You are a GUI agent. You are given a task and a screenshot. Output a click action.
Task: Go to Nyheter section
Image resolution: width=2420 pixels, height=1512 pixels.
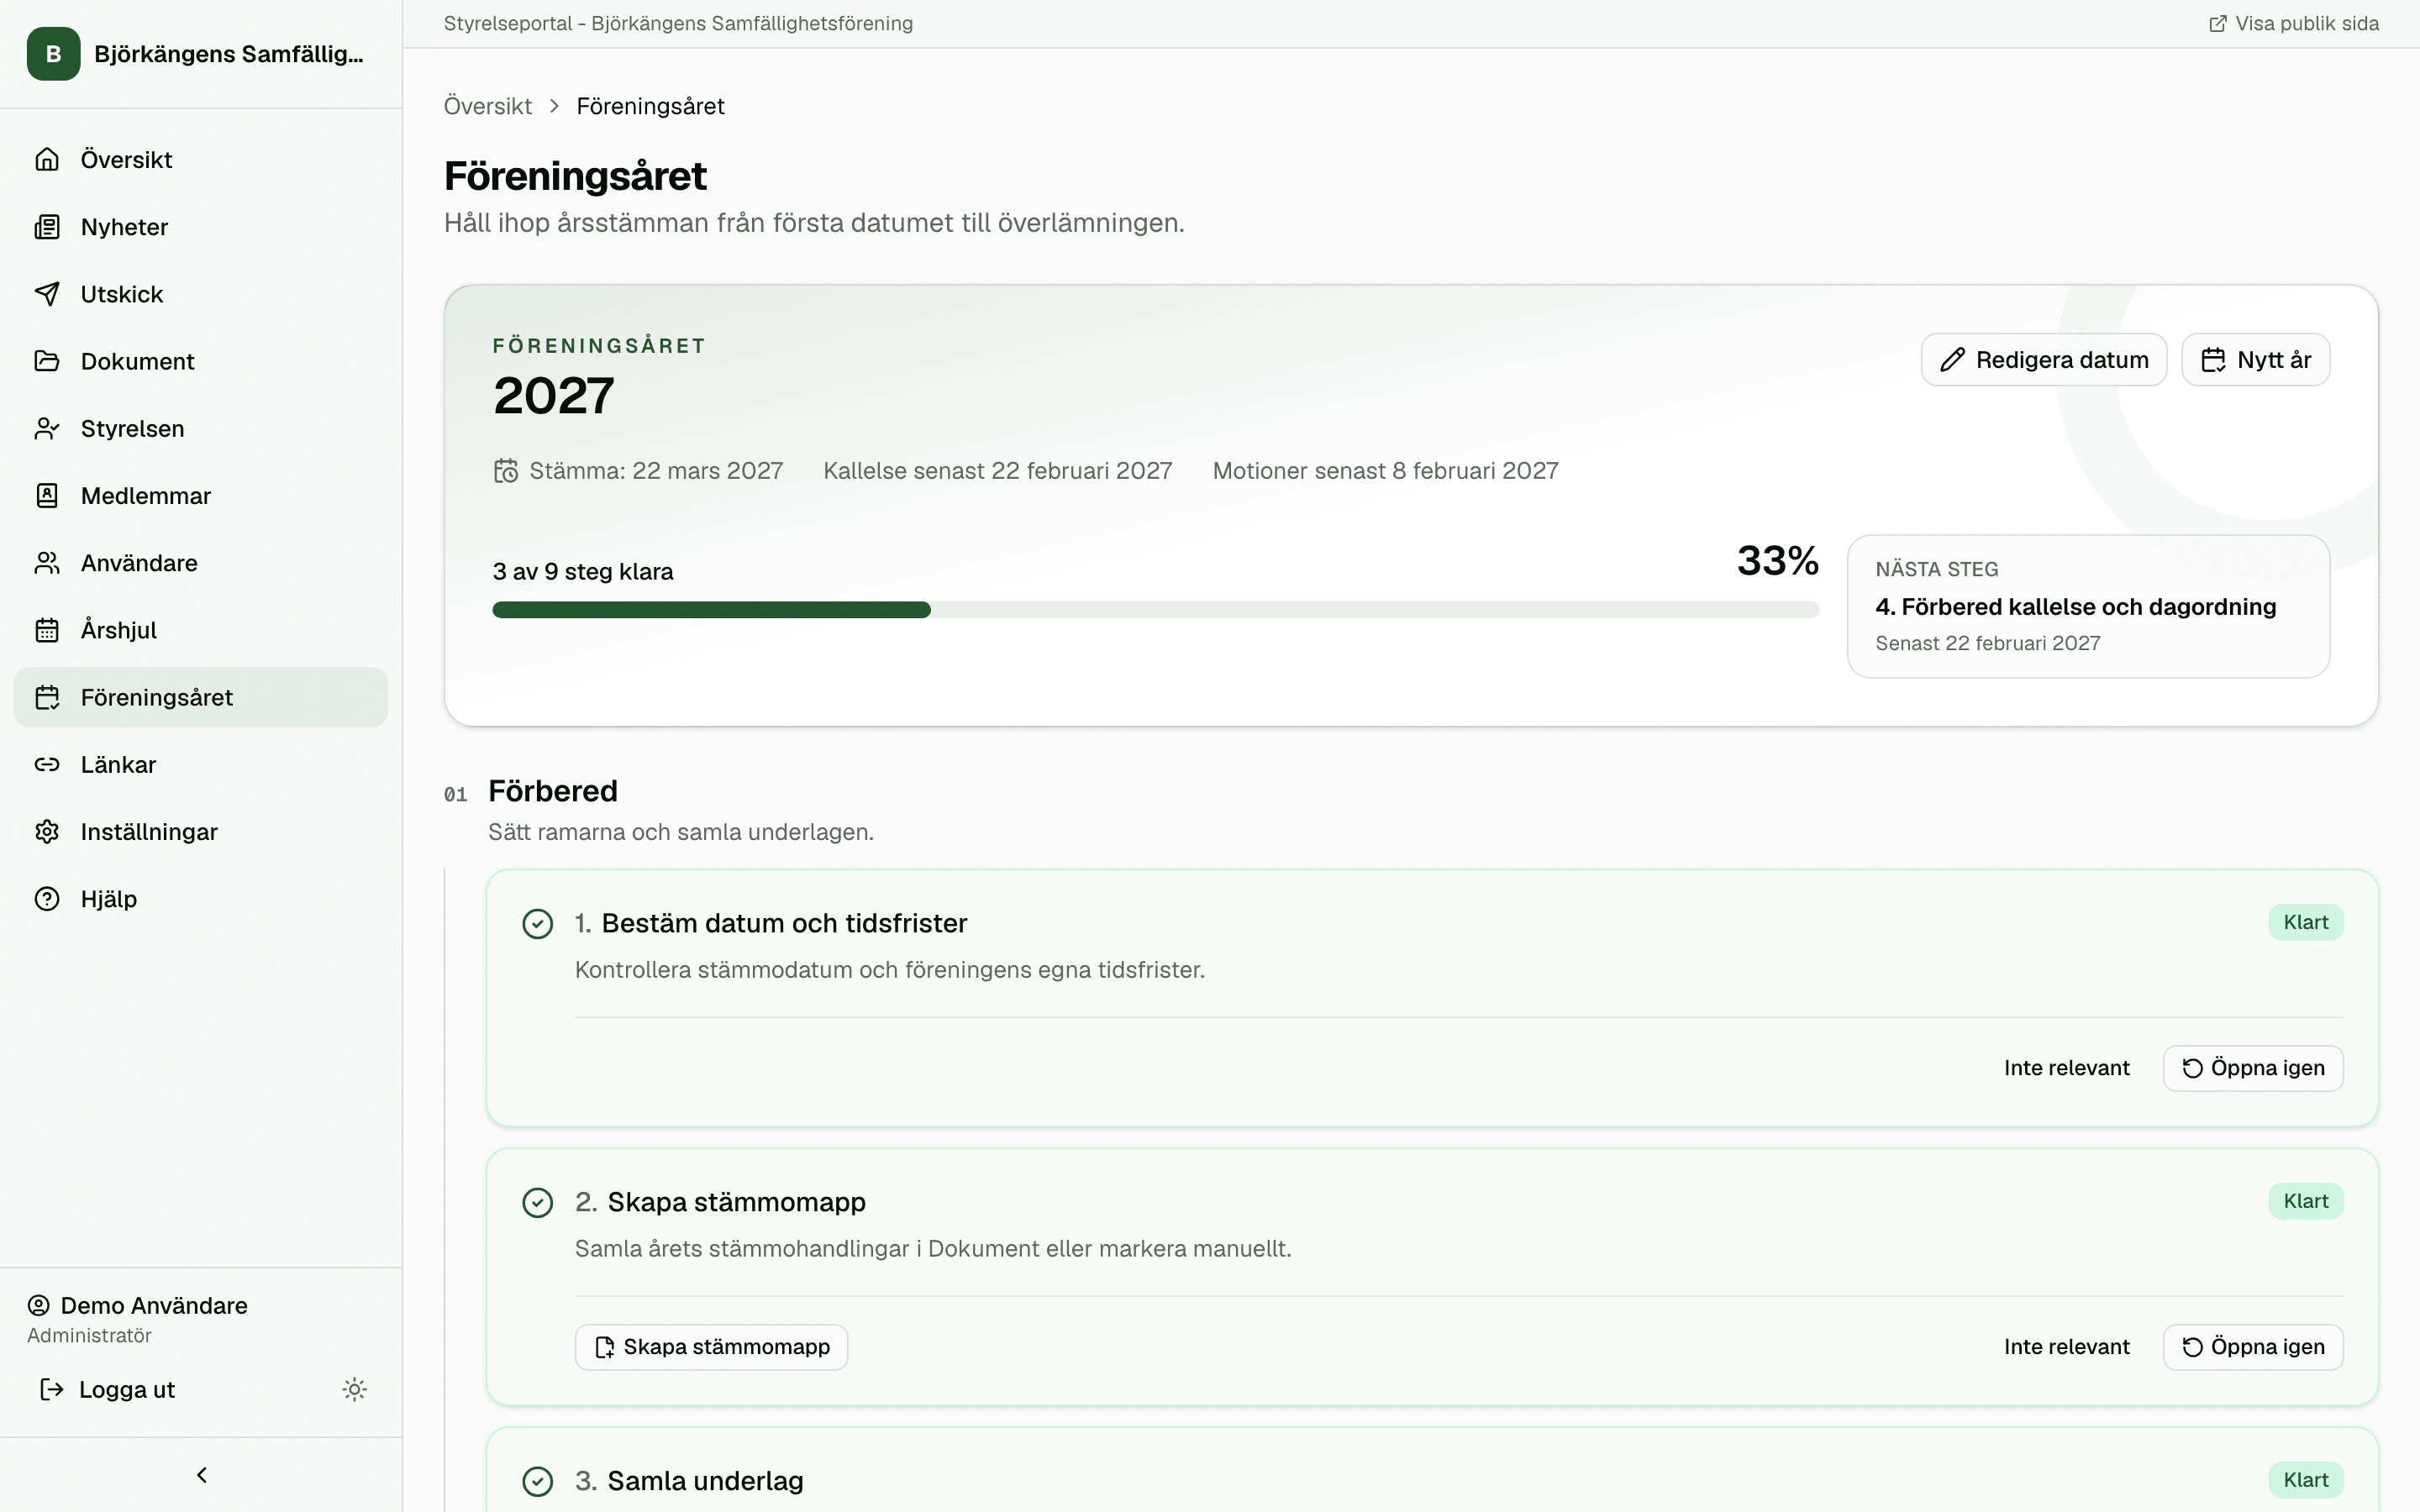[201, 227]
